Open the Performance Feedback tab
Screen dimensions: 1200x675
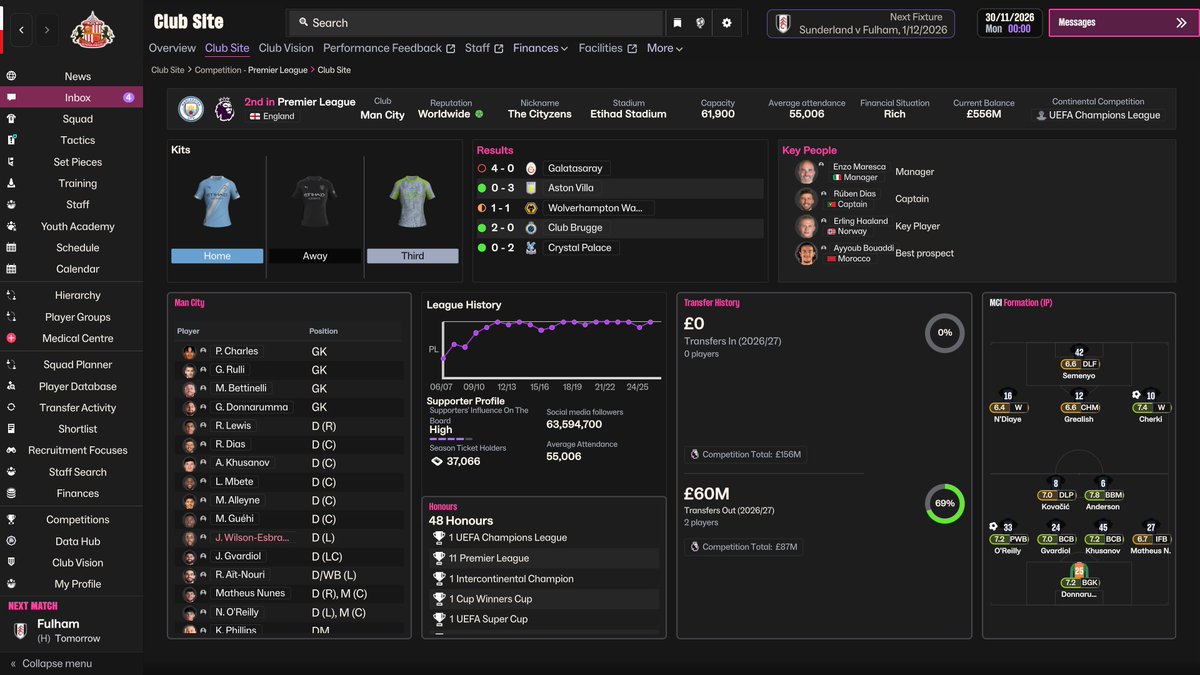[389, 48]
